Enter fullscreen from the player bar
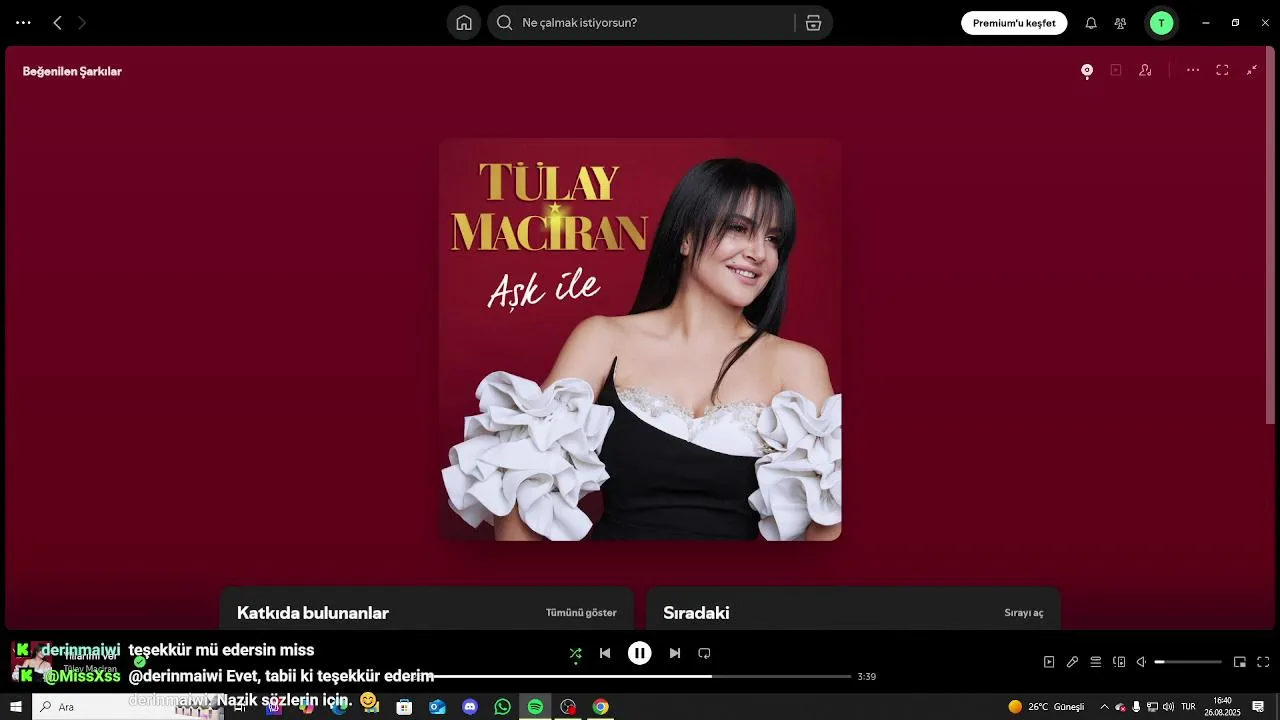 [x=1263, y=662]
